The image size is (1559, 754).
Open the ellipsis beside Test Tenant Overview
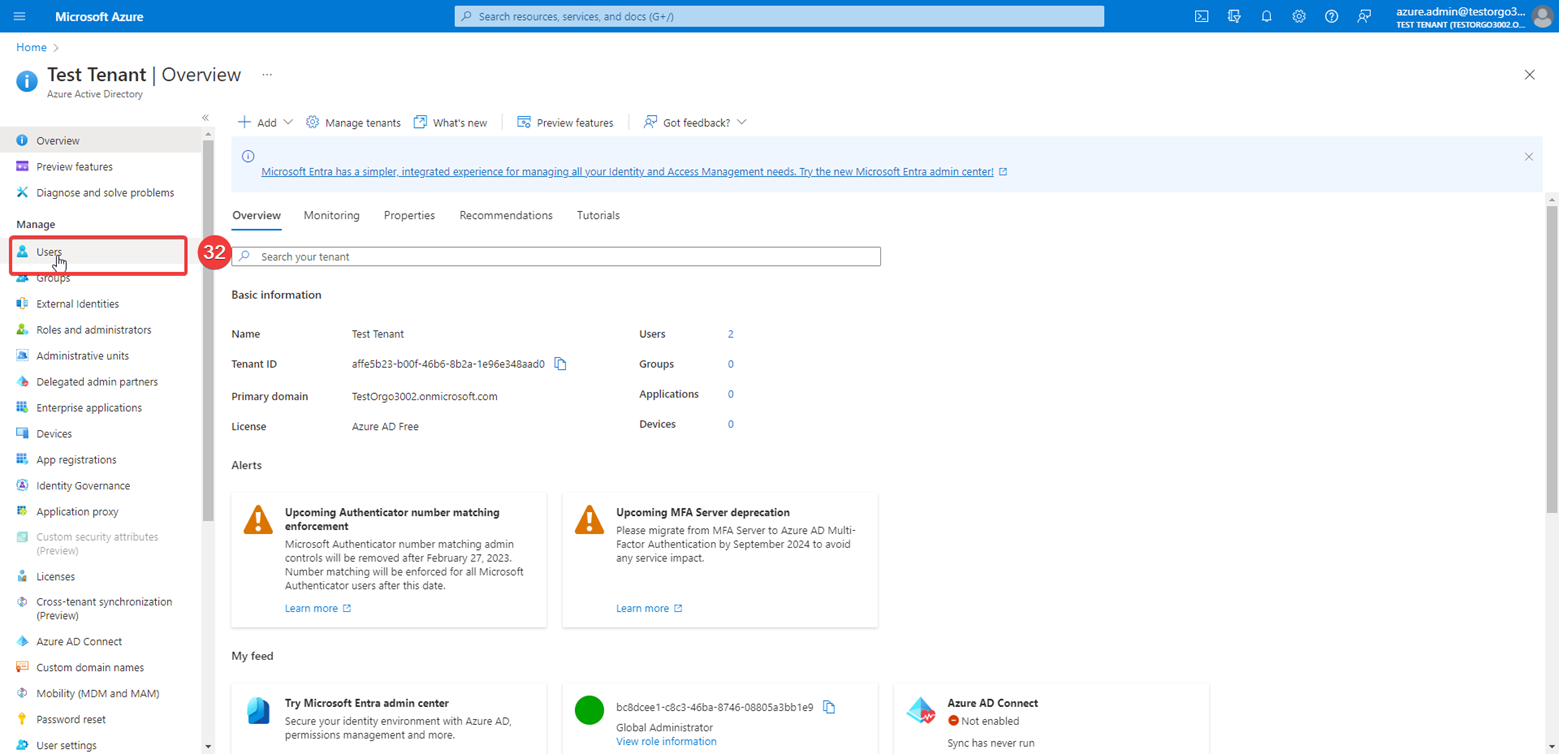[267, 75]
